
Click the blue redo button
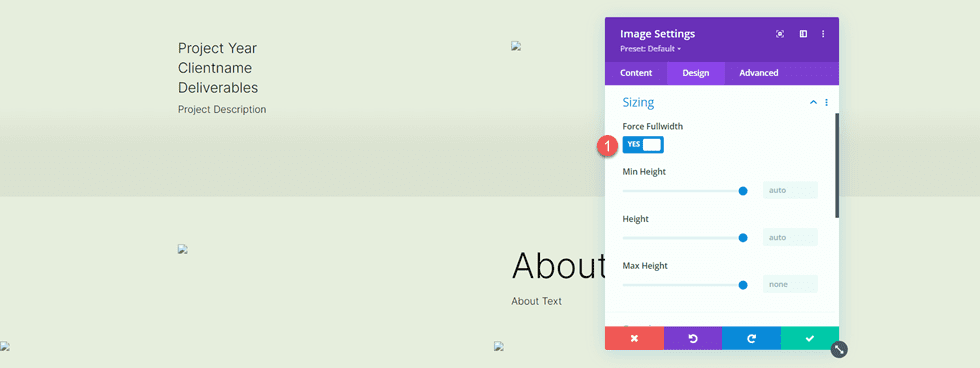[x=751, y=338]
